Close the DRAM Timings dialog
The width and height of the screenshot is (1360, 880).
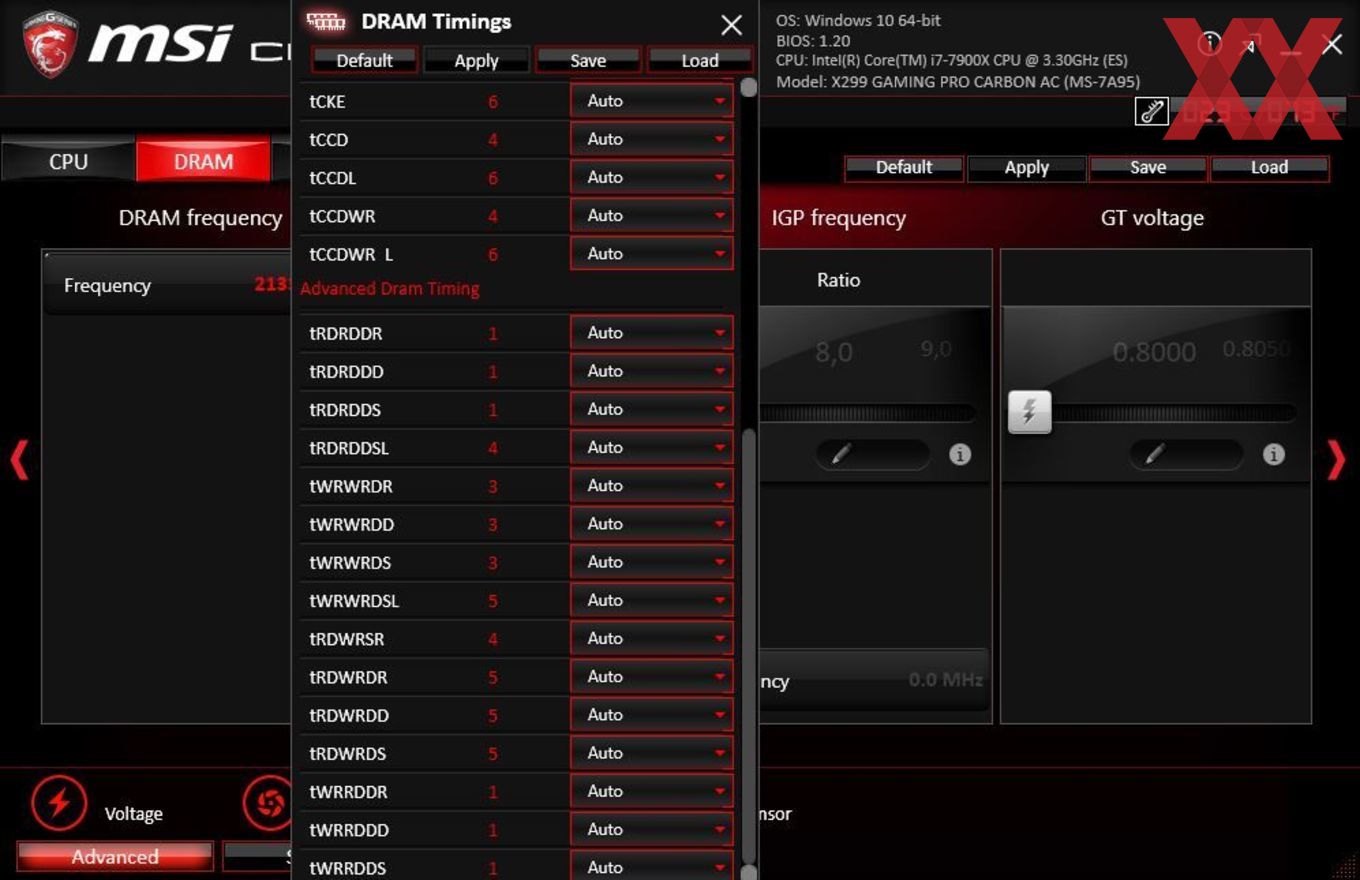732,25
